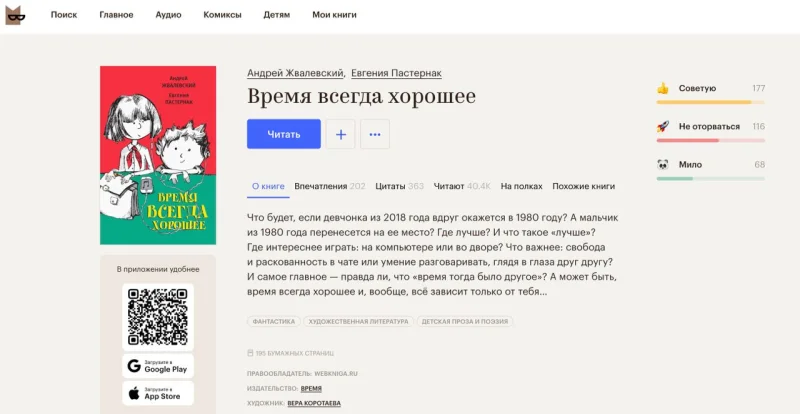This screenshot has width=800, height=414.
Task: Click the Фантастика genre tag
Action: [274, 322]
